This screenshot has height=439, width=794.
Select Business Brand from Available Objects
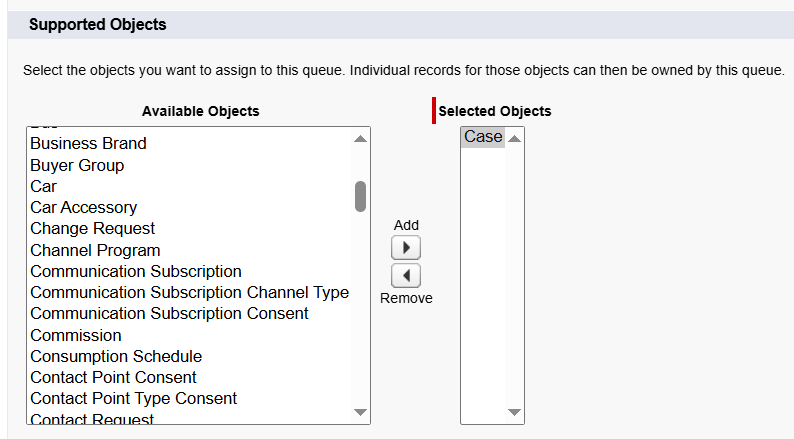click(88, 143)
